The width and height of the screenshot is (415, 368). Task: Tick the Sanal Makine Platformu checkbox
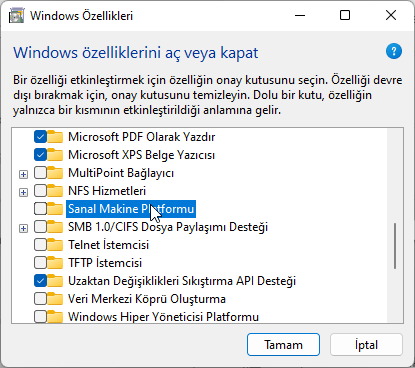tap(40, 209)
